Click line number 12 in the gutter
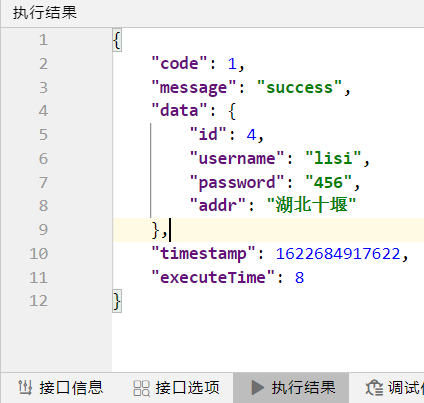Viewport: 424px width, 403px height. click(x=39, y=301)
